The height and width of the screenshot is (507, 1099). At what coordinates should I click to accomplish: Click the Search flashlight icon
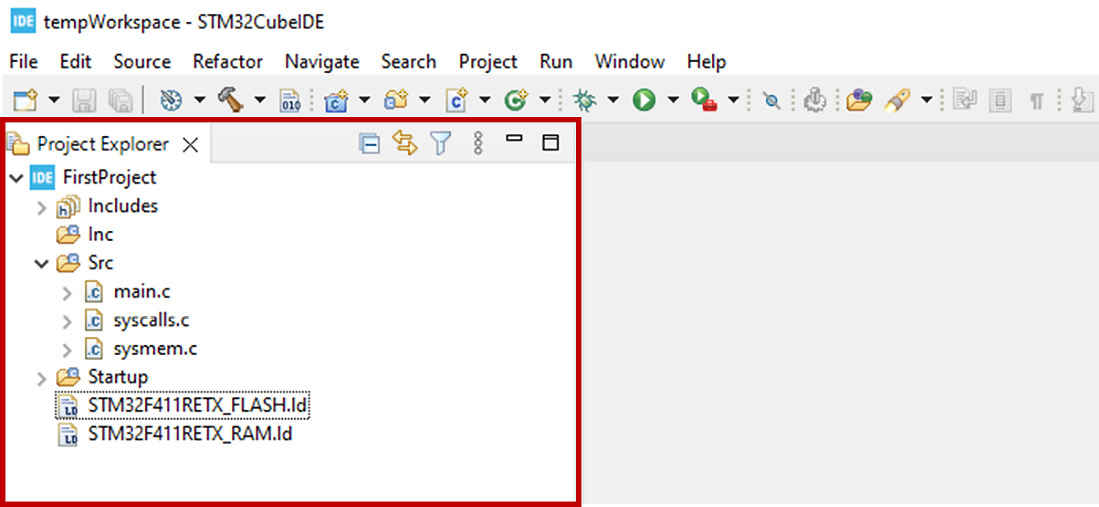pos(896,100)
